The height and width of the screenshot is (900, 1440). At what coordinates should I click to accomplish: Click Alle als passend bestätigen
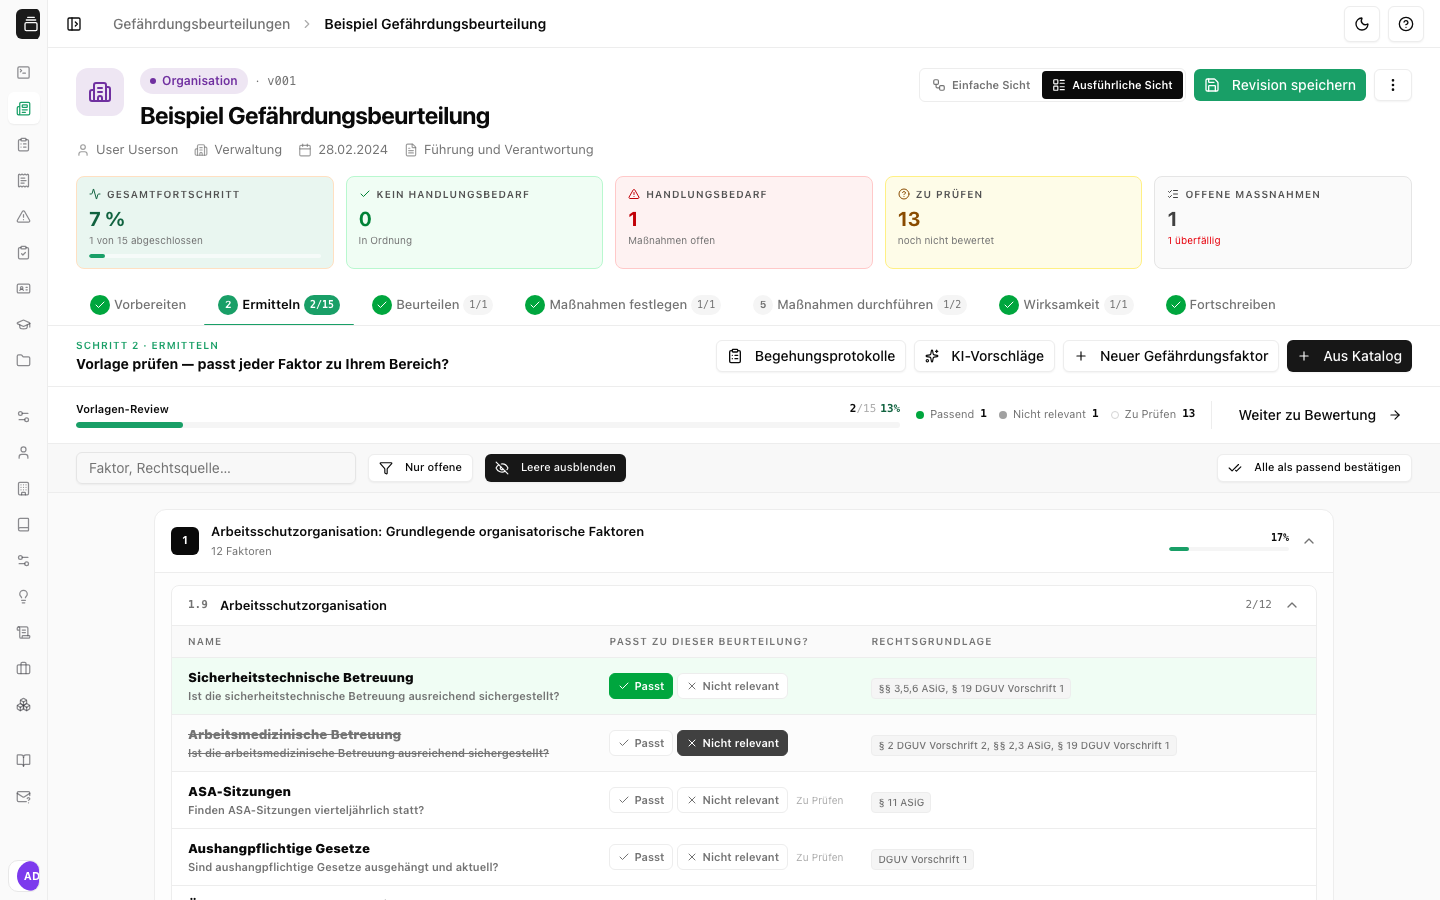1314,468
